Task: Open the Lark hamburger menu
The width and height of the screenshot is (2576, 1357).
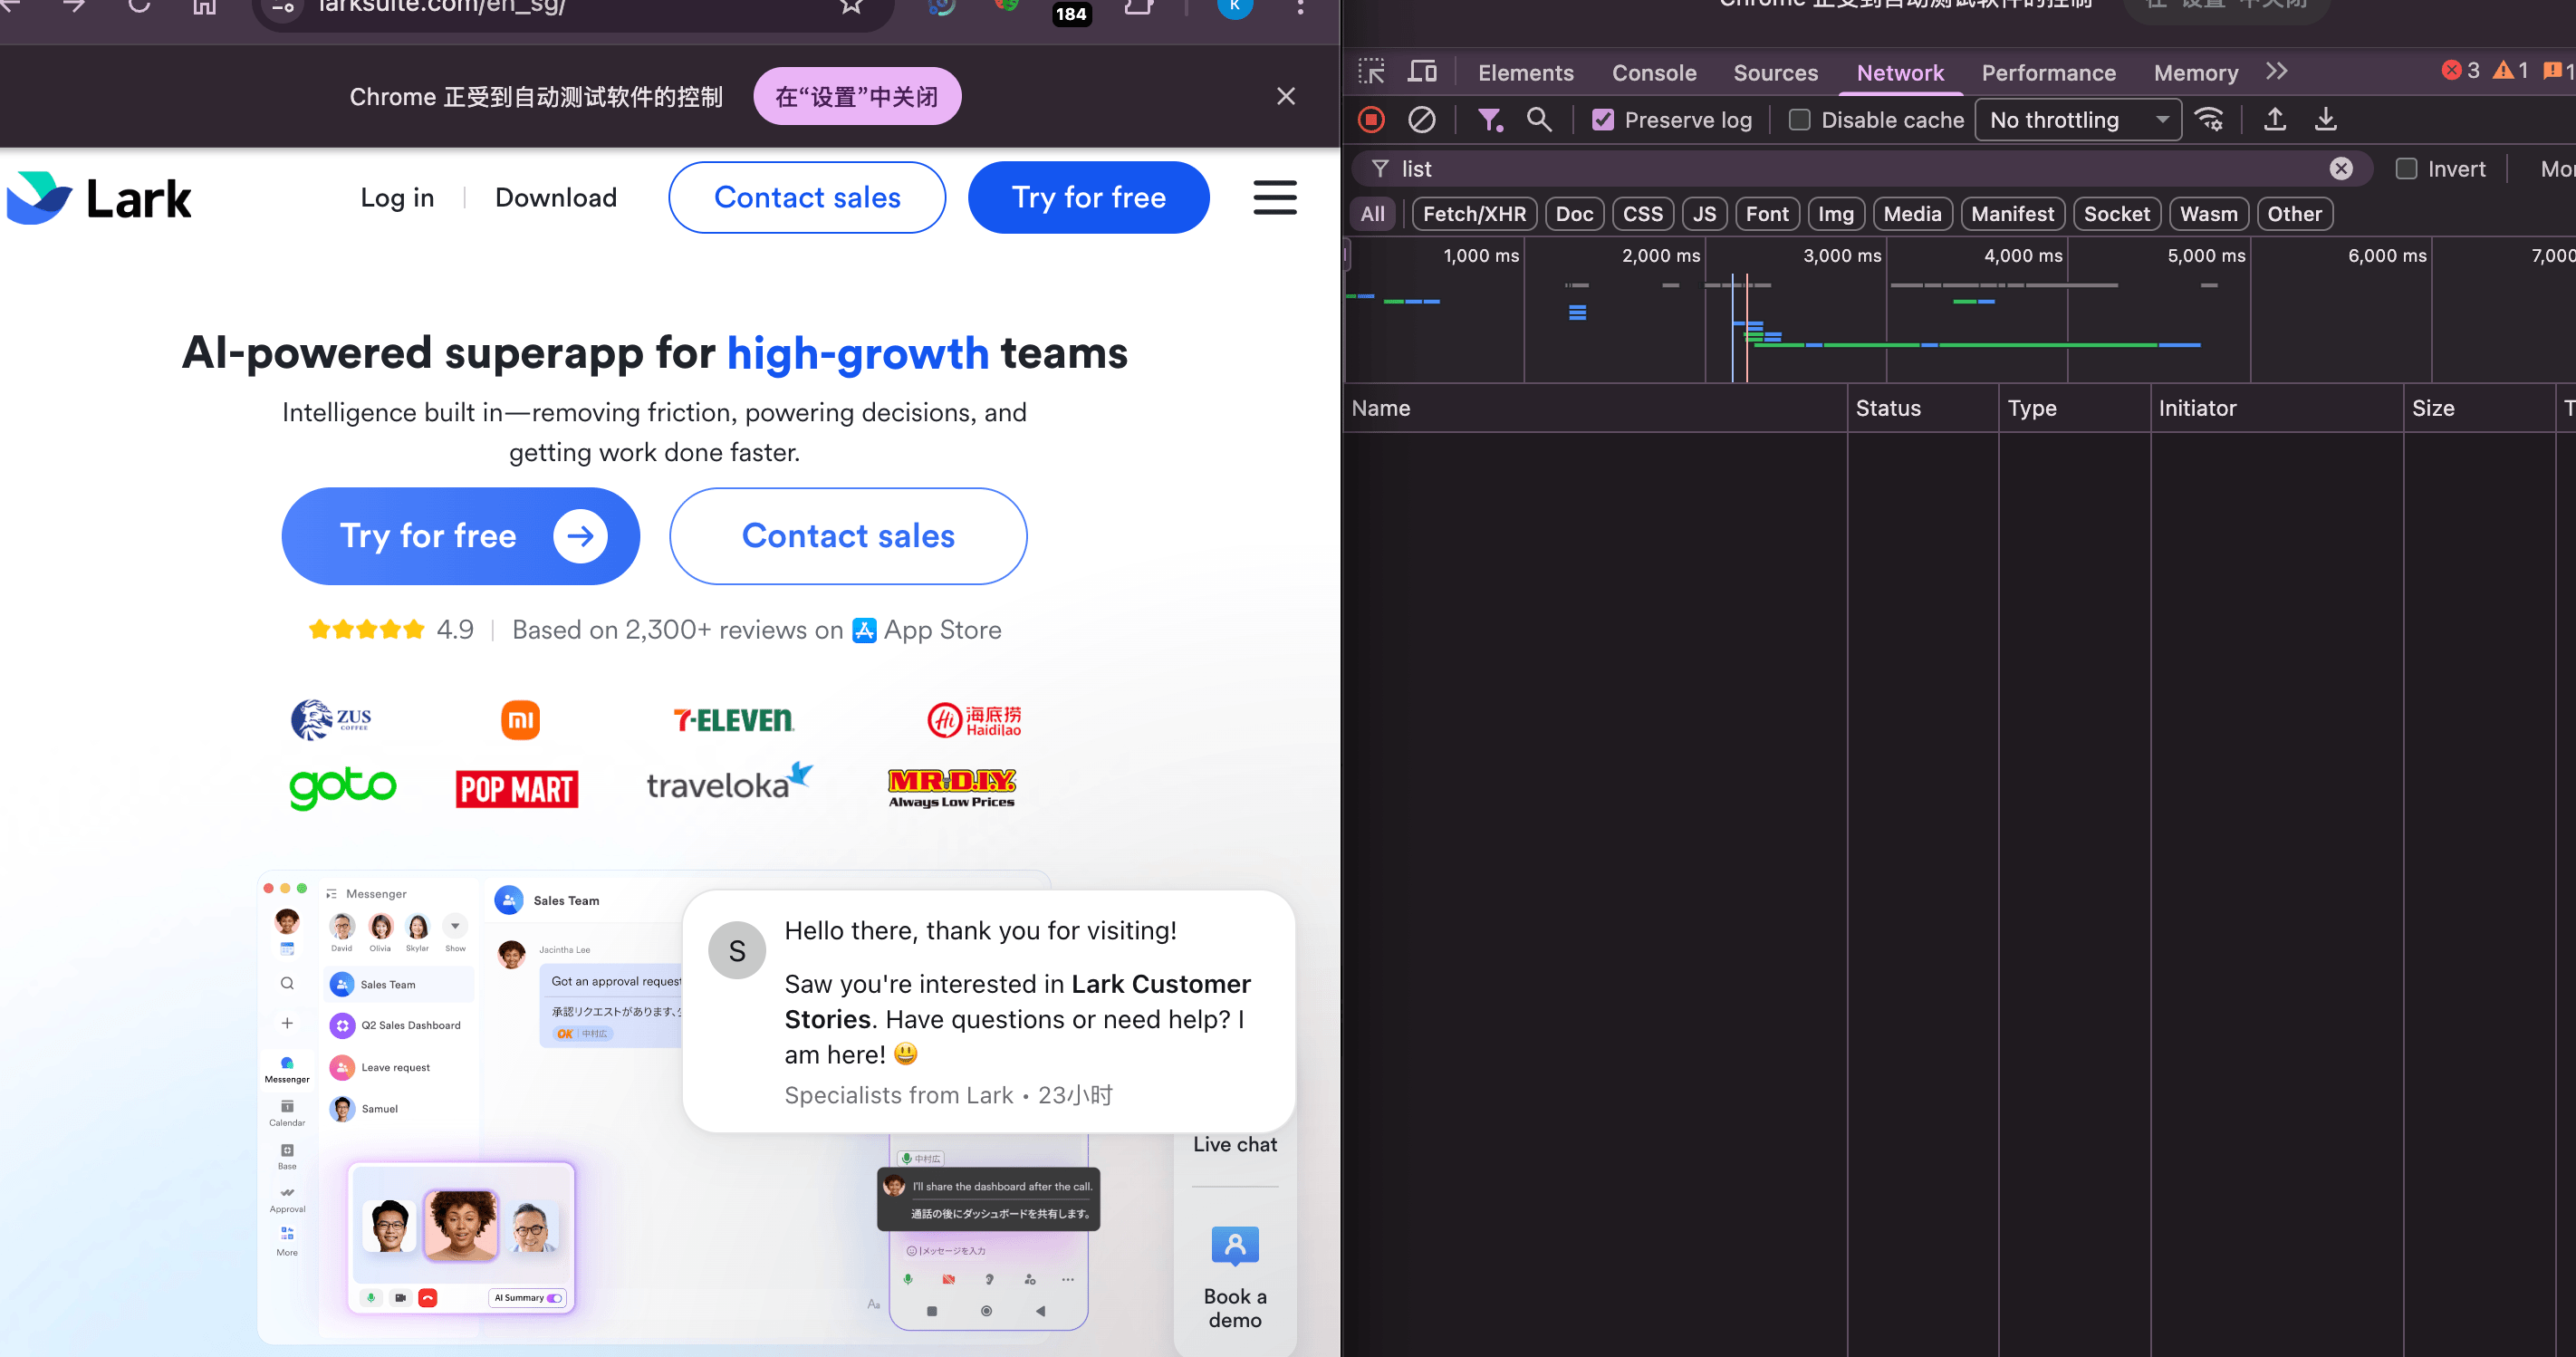Action: [x=1275, y=197]
